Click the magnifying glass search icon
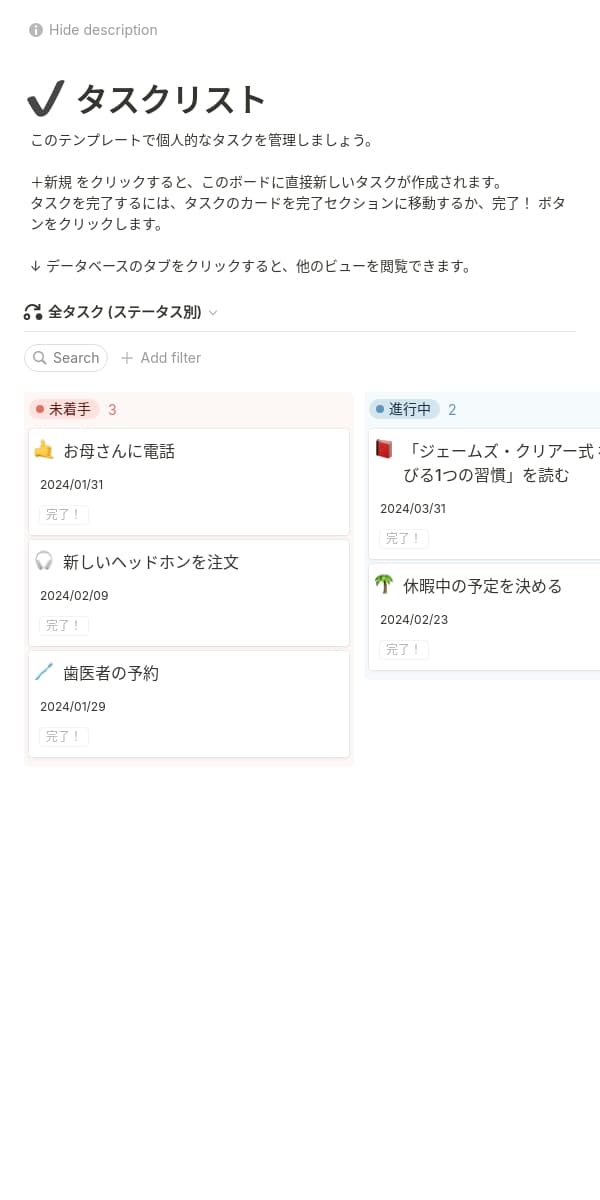Image resolution: width=600 pixels, height=1200 pixels. click(41, 357)
